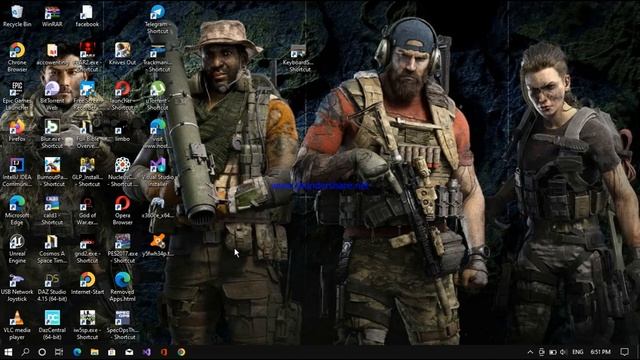The width and height of the screenshot is (640, 360).
Task: Select the SpecOpsTheLine shortcut icon
Action: 122,325
